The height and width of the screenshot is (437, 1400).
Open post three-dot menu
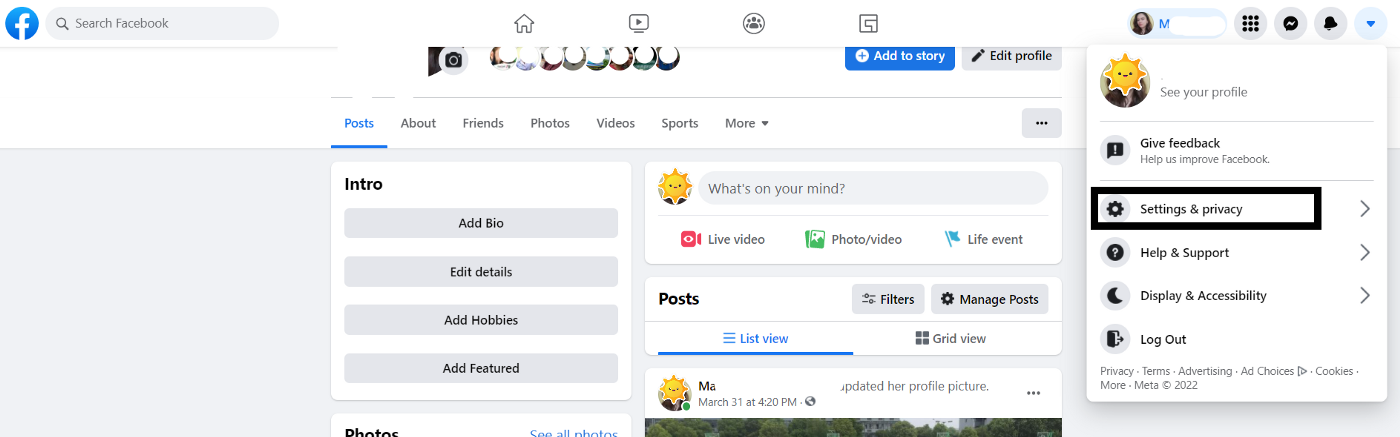[1033, 393]
